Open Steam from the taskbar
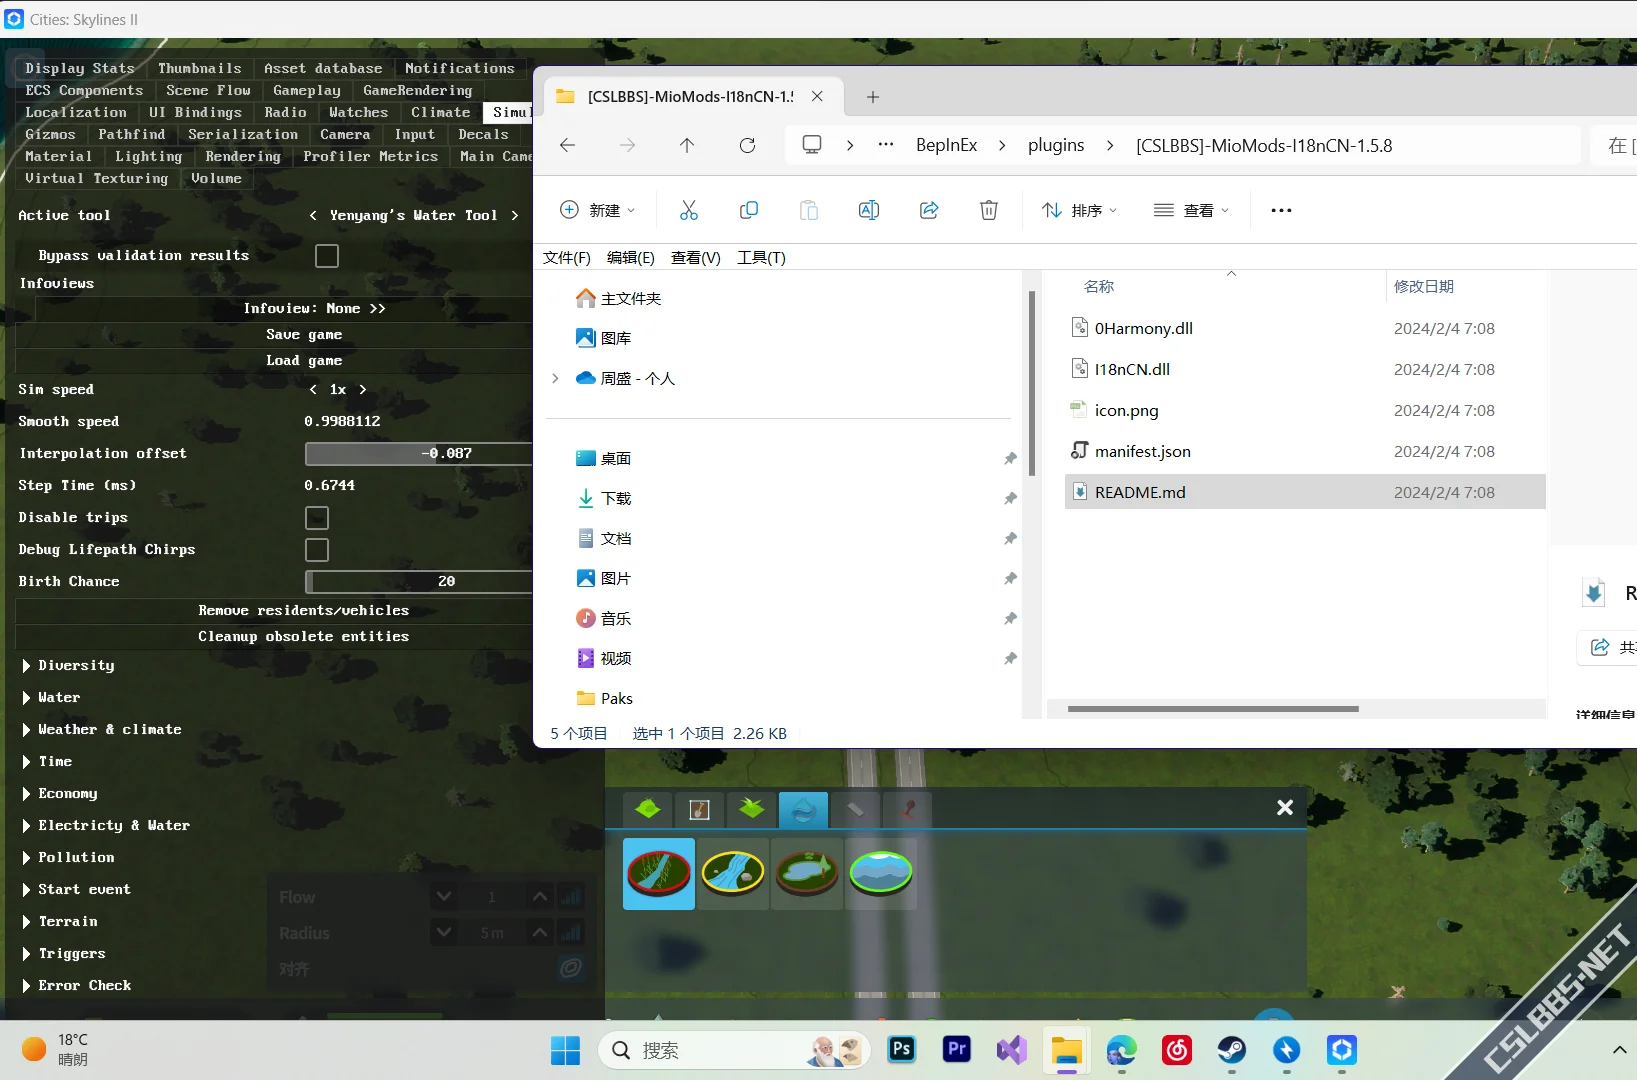This screenshot has width=1637, height=1080. point(1232,1049)
